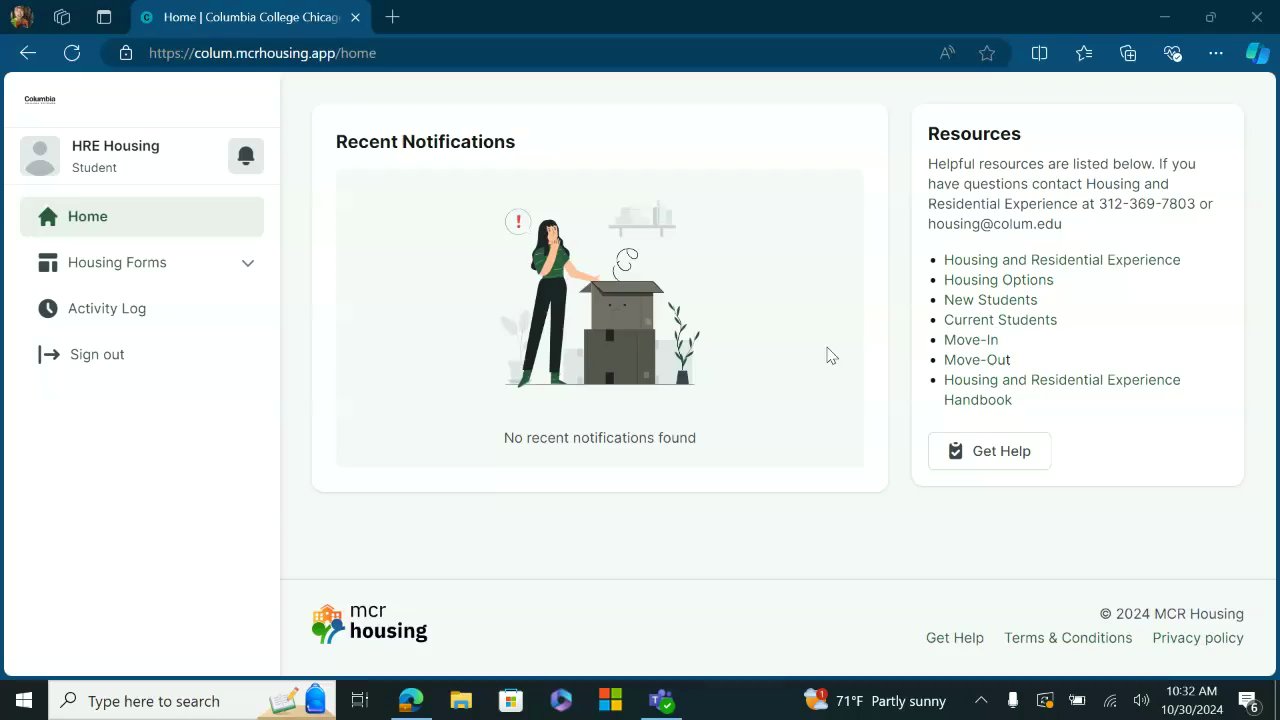Click the mcr housing footer logo
Viewport: 1280px width, 720px height.
pyautogui.click(x=370, y=623)
